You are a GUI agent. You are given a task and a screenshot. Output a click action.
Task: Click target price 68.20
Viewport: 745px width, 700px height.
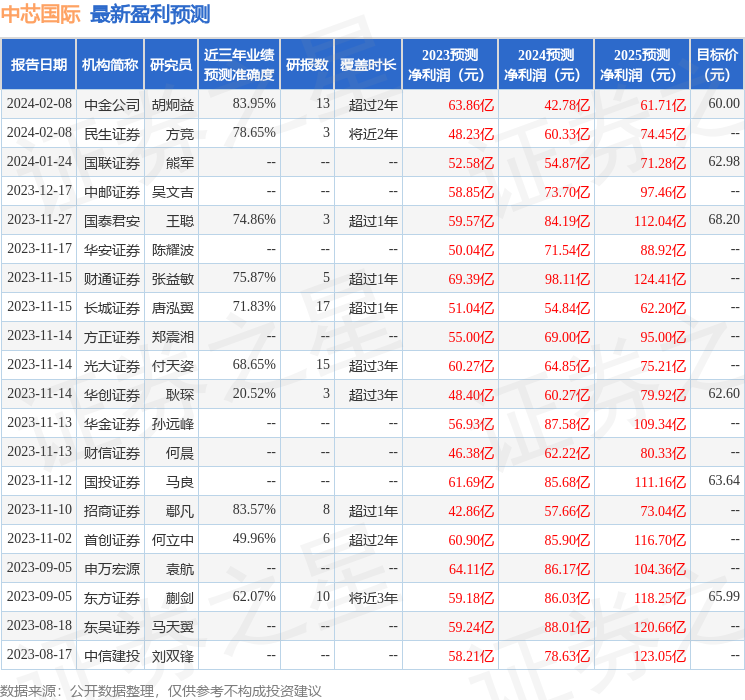724,219
